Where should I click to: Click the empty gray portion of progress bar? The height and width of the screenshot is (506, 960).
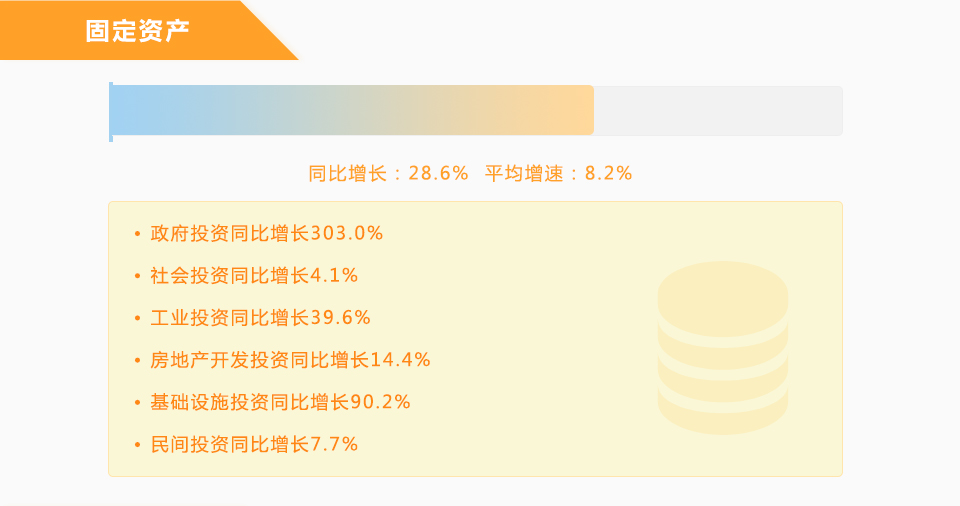point(718,110)
